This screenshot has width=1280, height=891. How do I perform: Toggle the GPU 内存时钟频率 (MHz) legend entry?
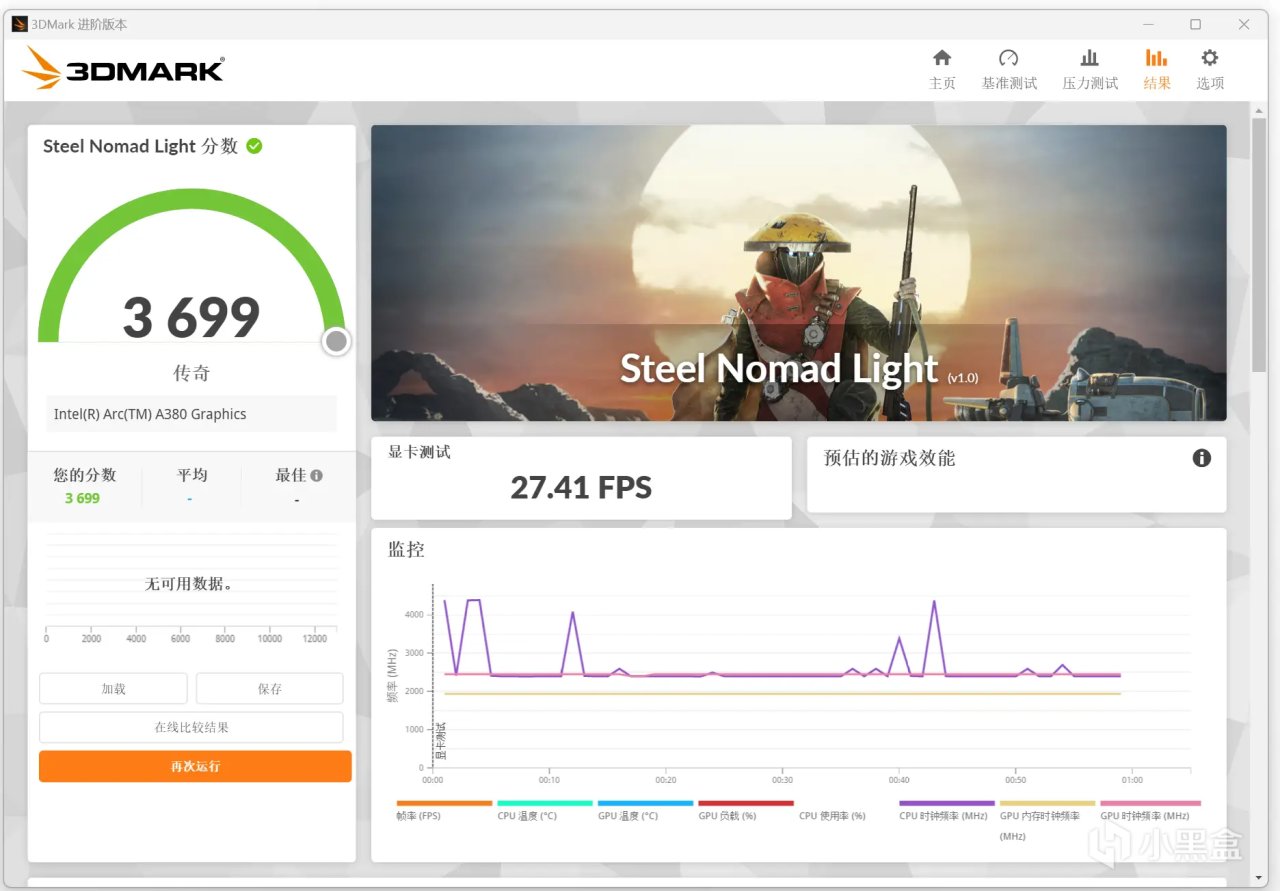[x=1047, y=819]
